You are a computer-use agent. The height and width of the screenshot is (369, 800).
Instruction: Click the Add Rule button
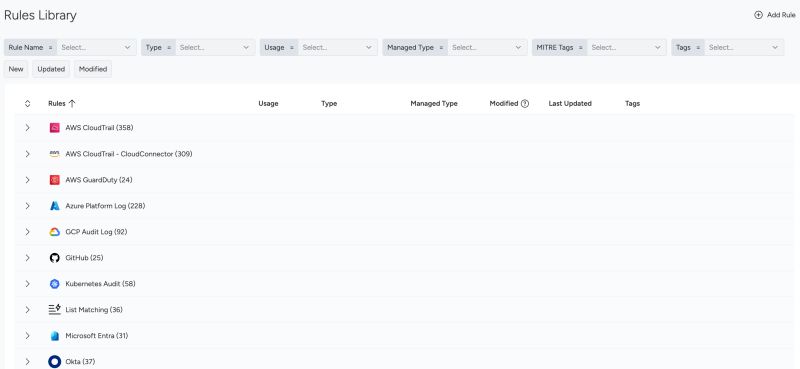coord(774,15)
